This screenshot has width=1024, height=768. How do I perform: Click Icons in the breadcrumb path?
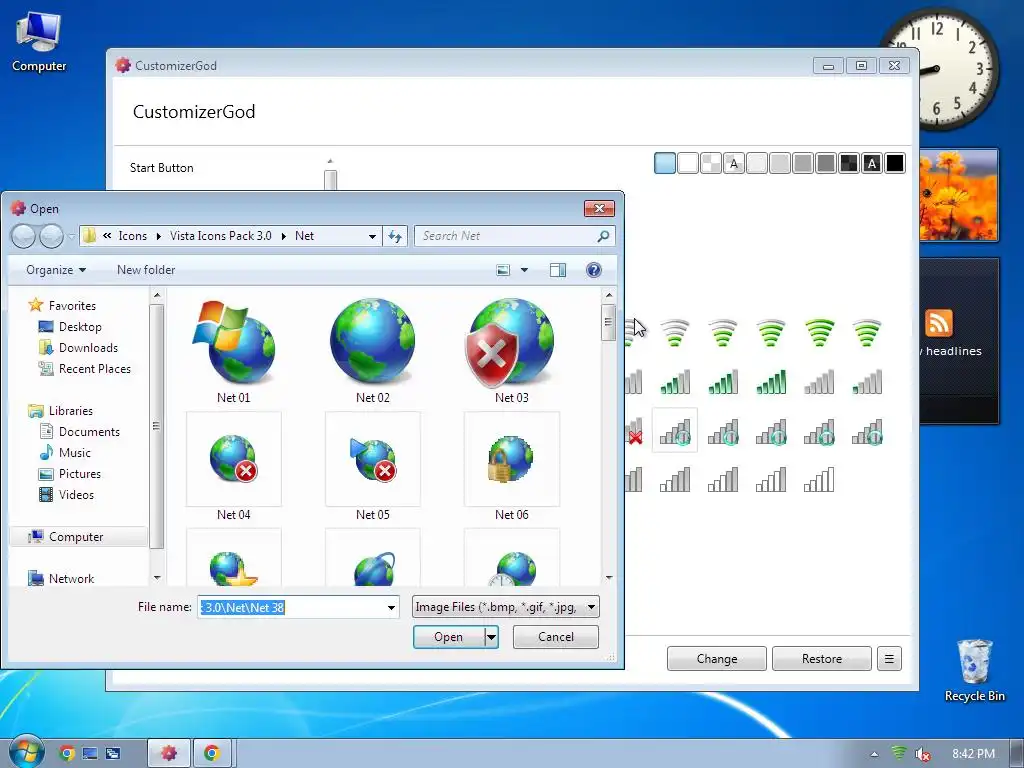pyautogui.click(x=133, y=236)
